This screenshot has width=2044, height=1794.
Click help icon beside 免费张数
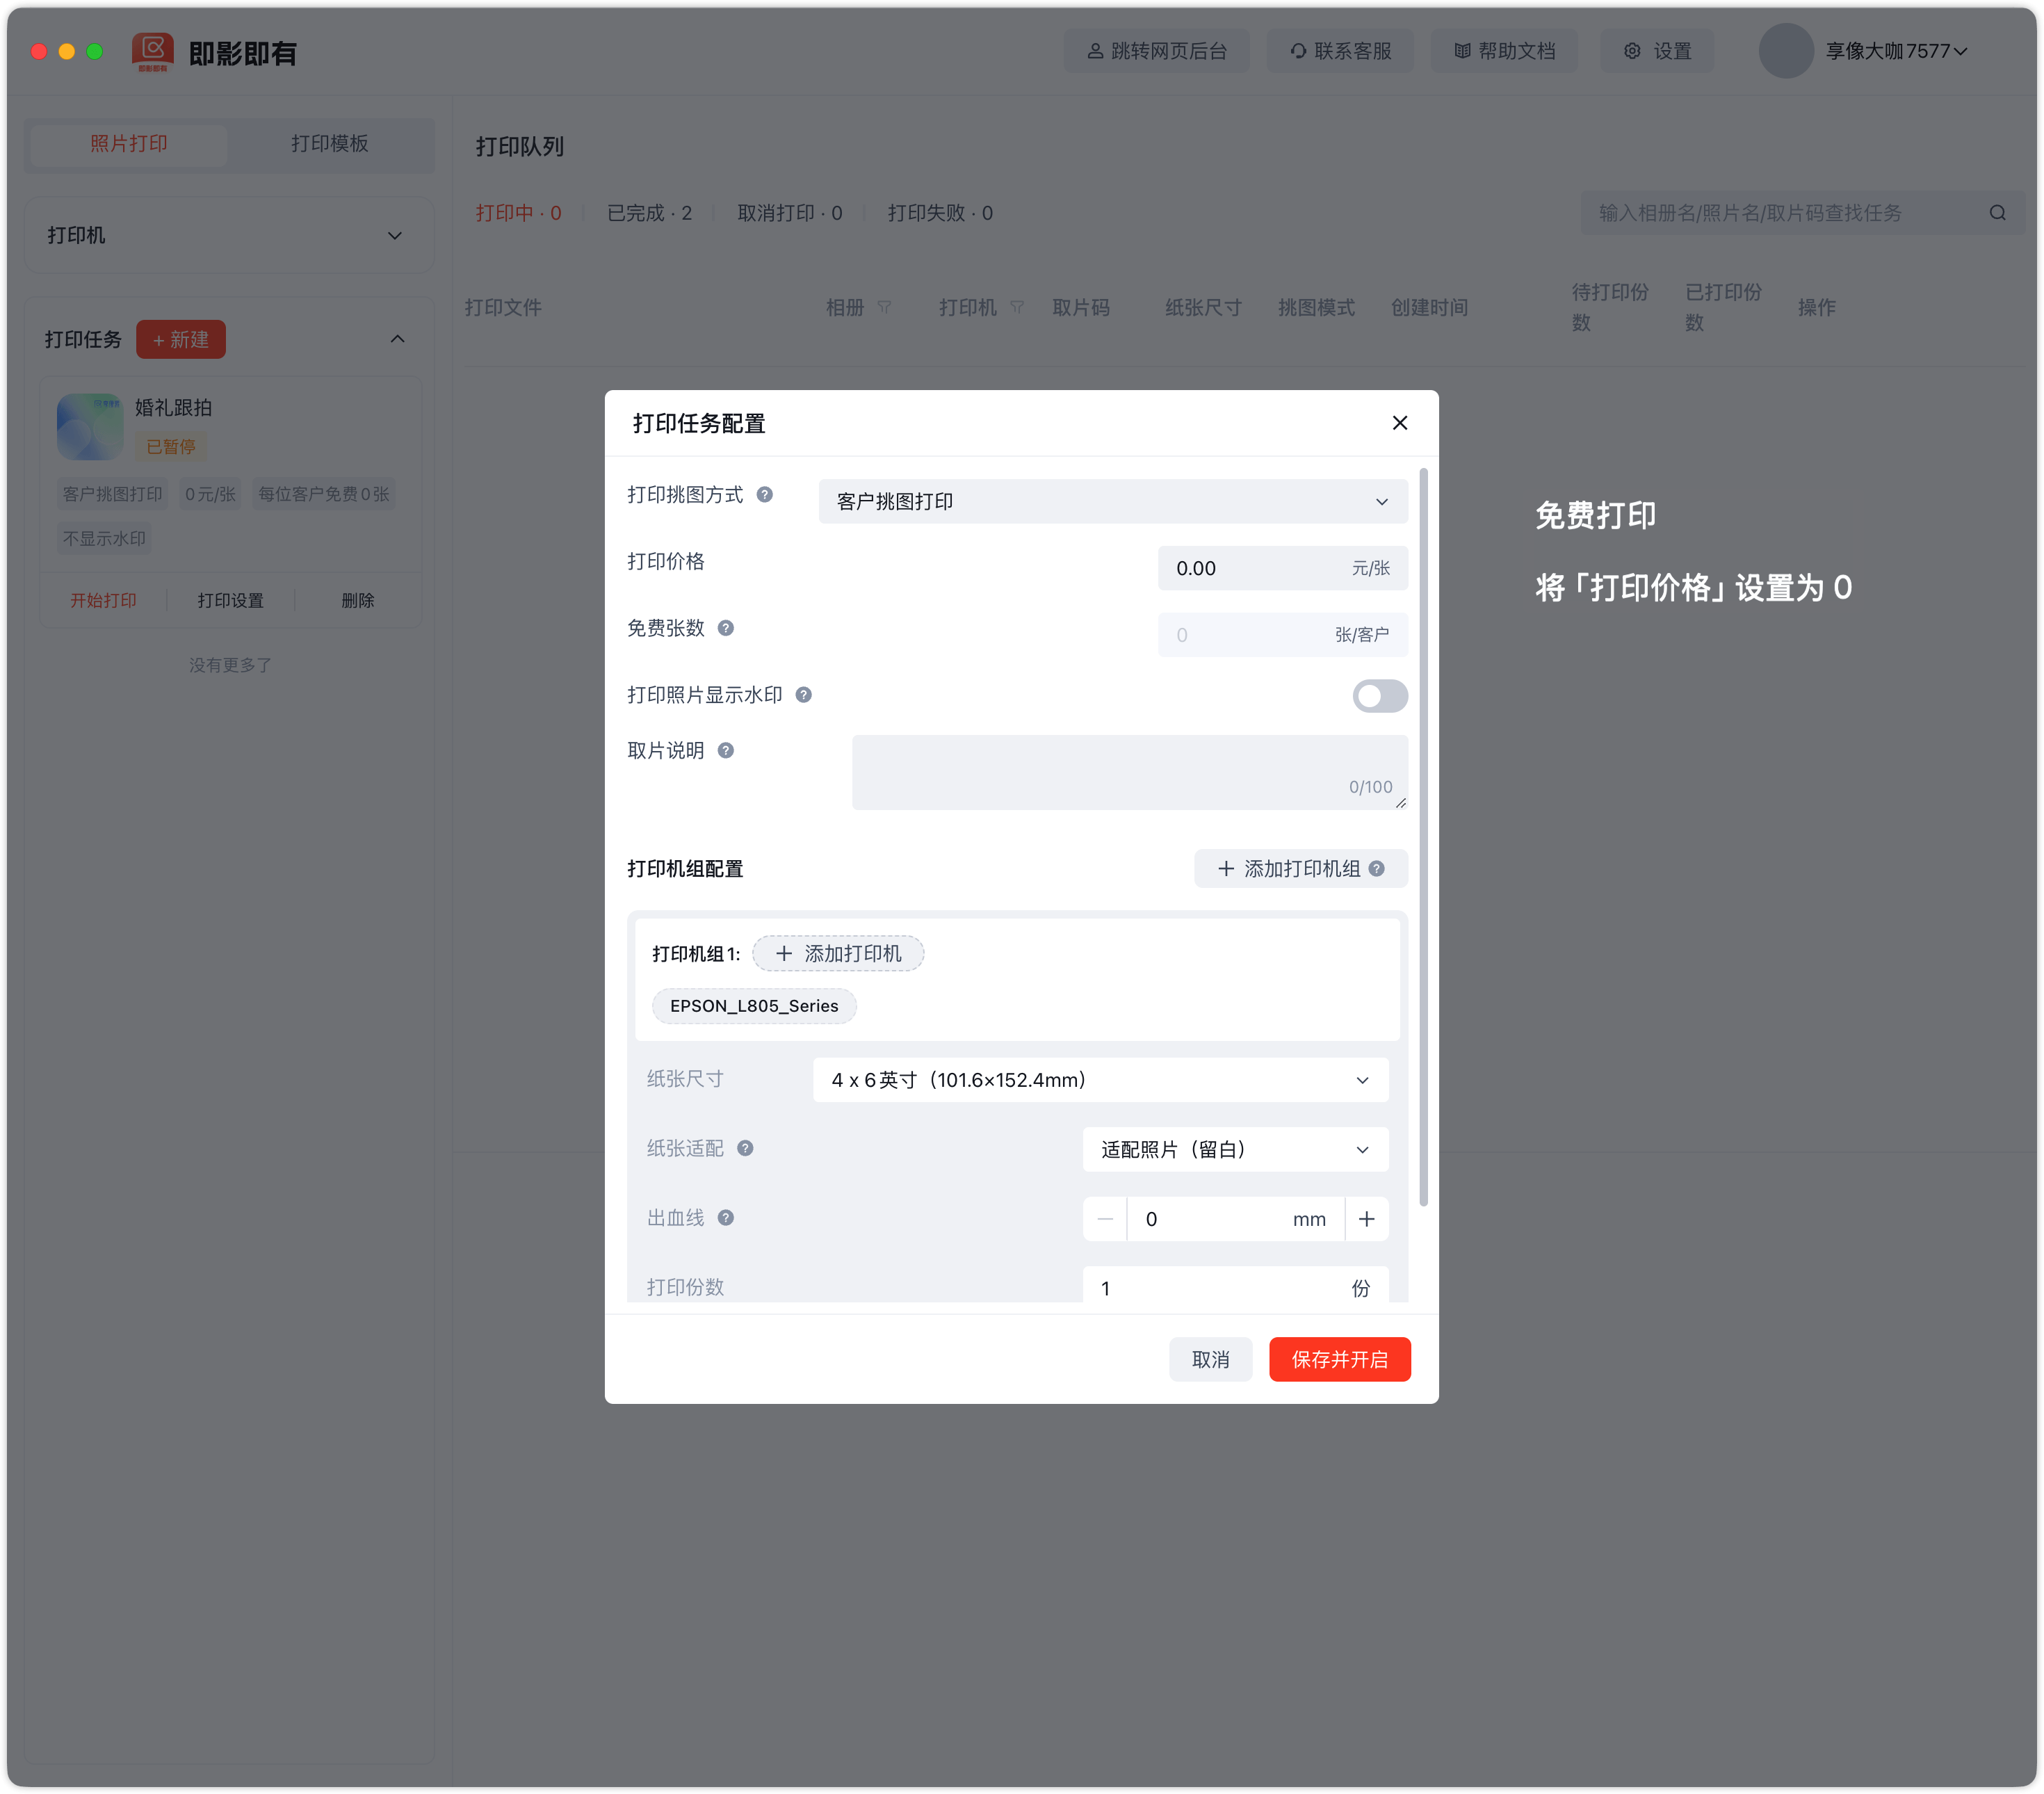click(x=726, y=628)
